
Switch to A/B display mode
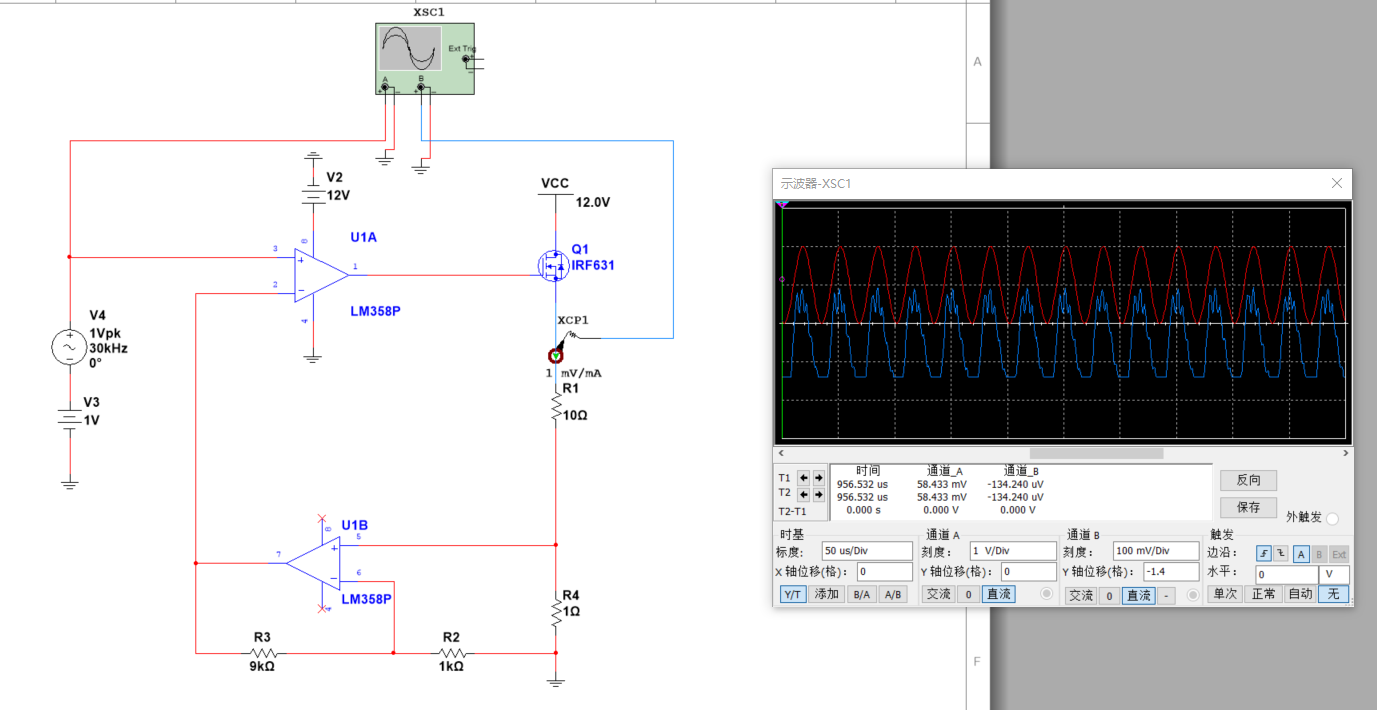point(892,594)
